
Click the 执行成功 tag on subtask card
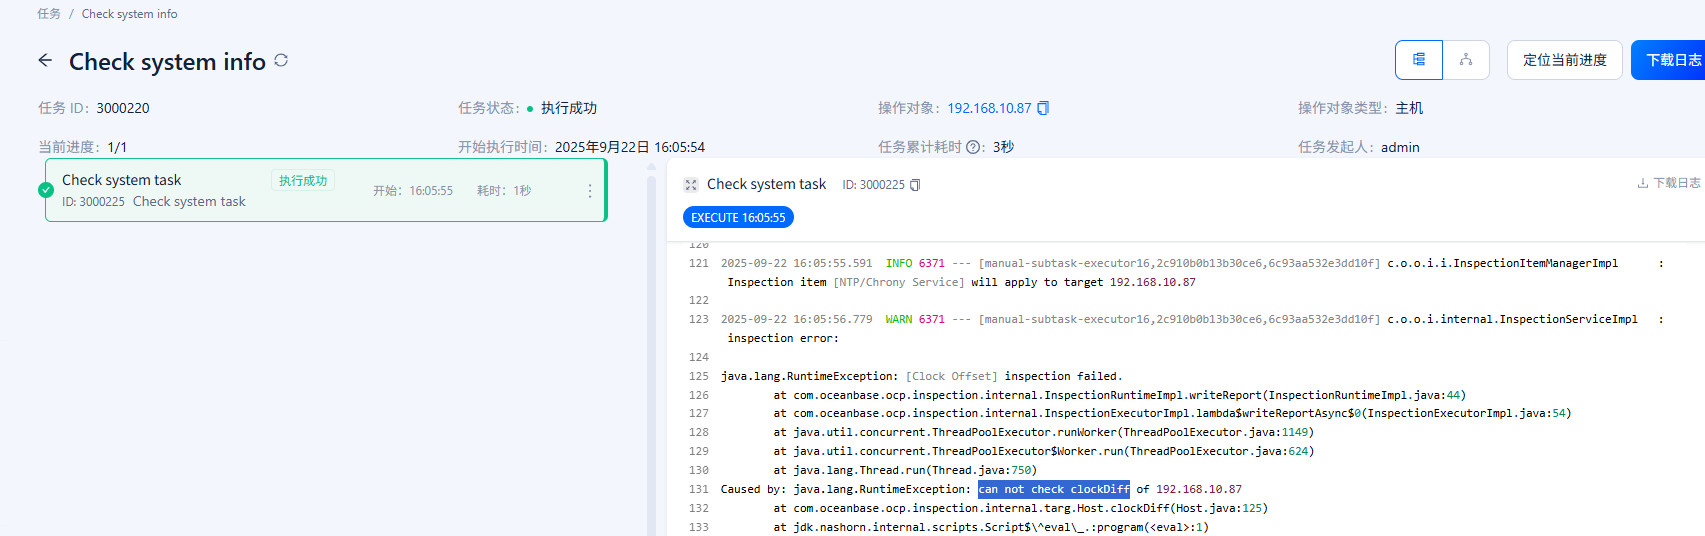click(x=303, y=181)
